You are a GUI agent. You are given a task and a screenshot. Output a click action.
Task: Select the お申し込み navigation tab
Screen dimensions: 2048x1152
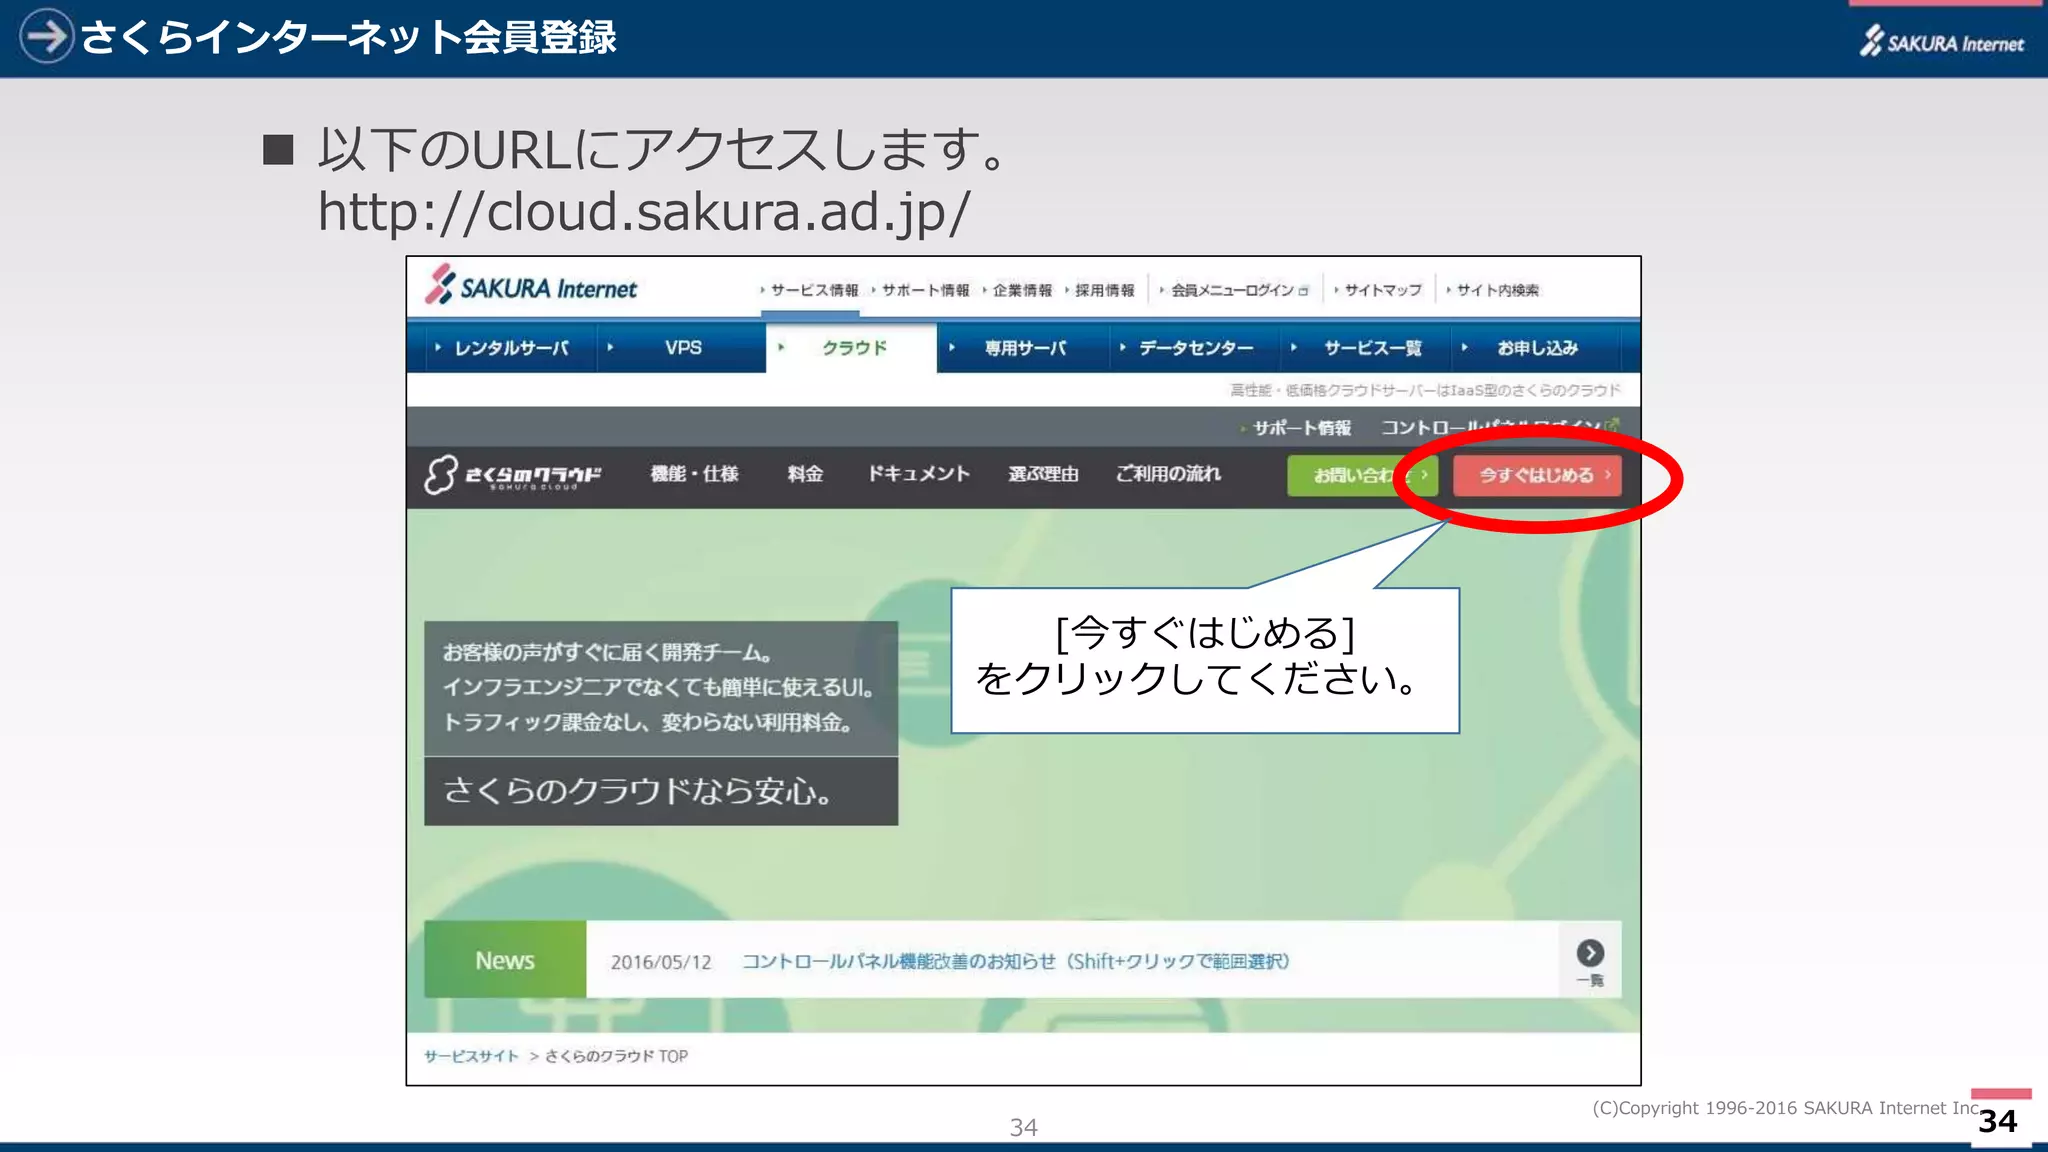coord(1537,348)
